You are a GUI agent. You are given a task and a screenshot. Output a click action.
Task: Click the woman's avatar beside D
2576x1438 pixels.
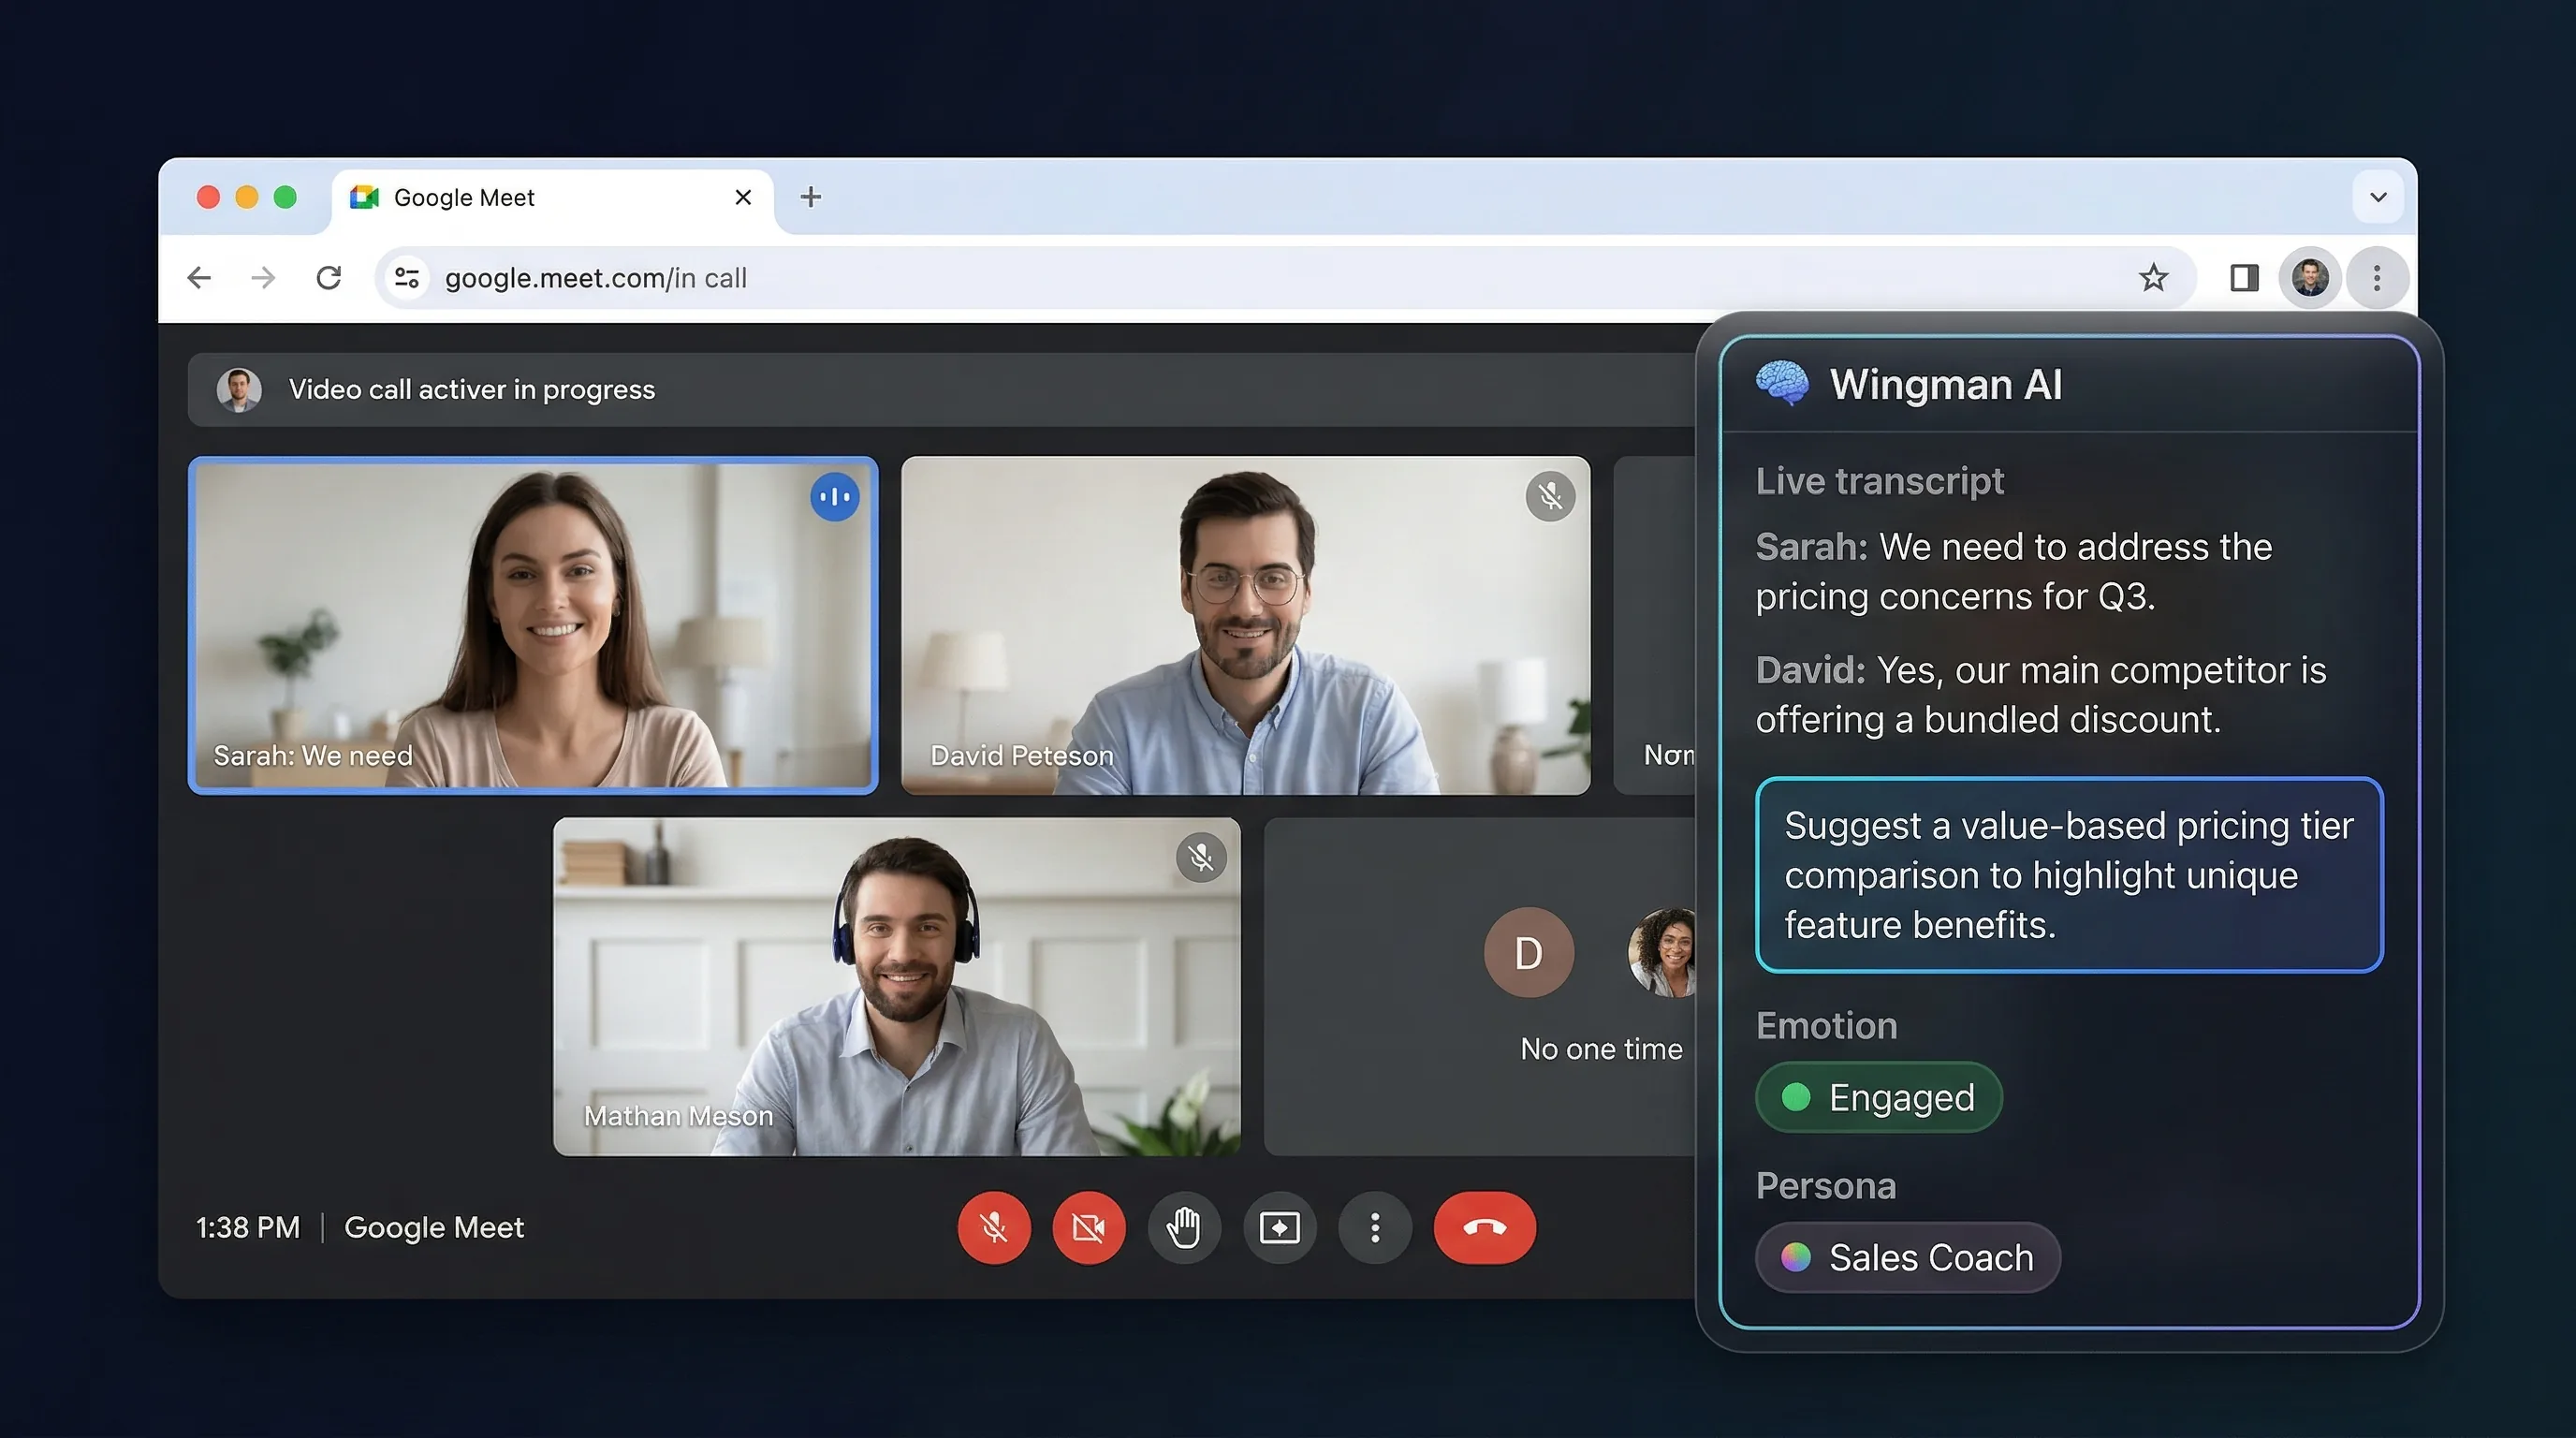[1662, 952]
